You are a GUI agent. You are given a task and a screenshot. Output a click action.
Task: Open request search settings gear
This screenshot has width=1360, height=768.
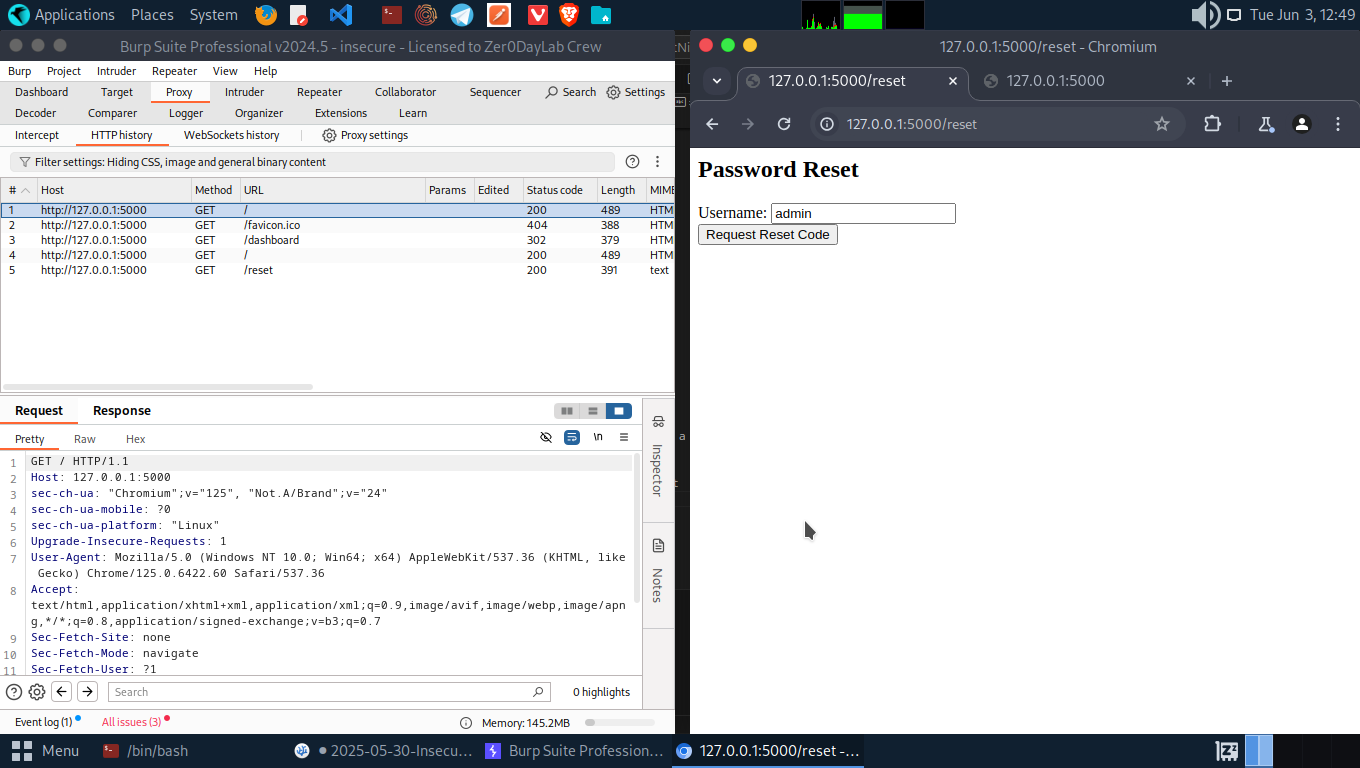click(x=37, y=692)
